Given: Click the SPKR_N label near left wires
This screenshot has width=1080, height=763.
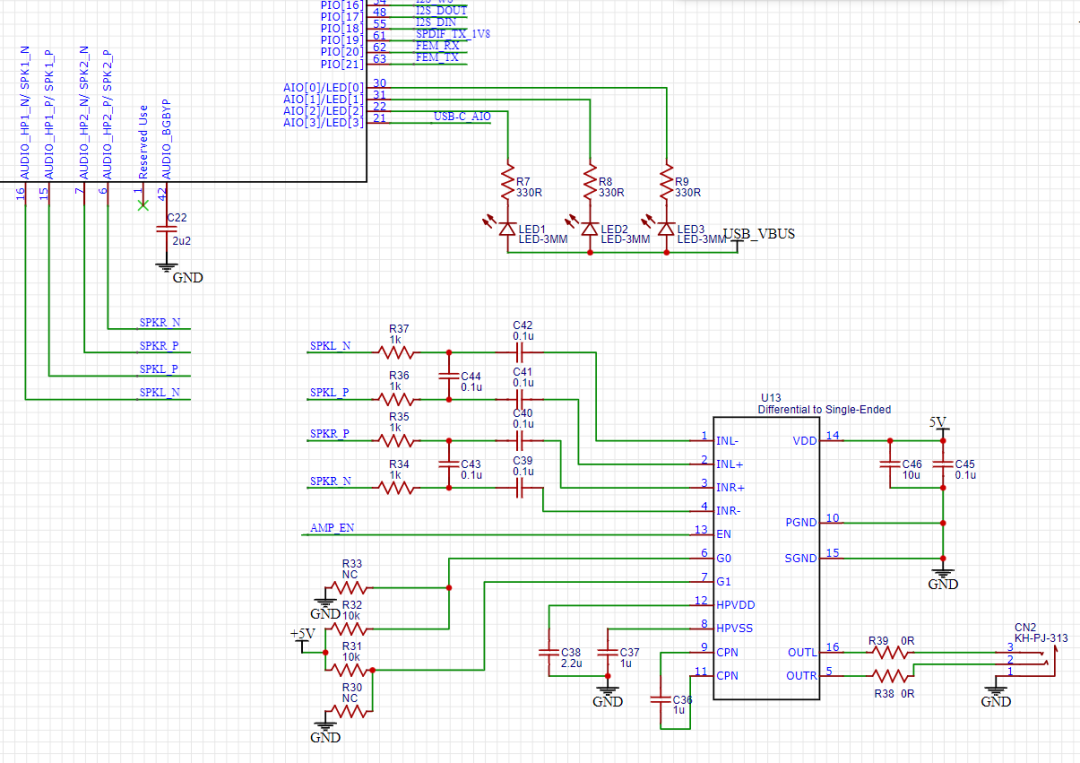Looking at the screenshot, I should tap(160, 322).
